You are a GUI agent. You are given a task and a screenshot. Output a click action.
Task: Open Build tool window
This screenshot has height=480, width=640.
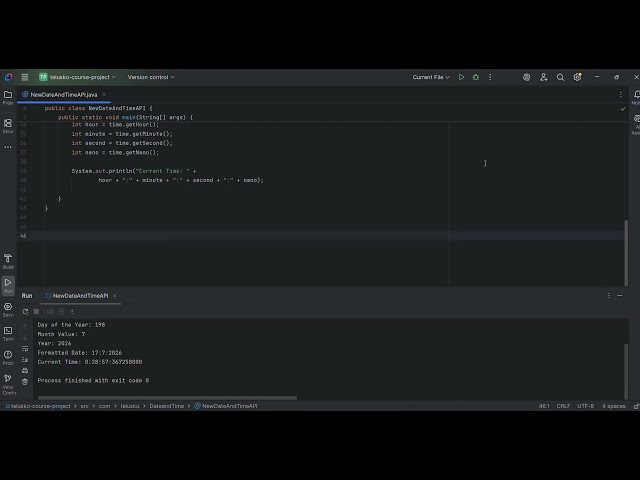pyautogui.click(x=8, y=261)
